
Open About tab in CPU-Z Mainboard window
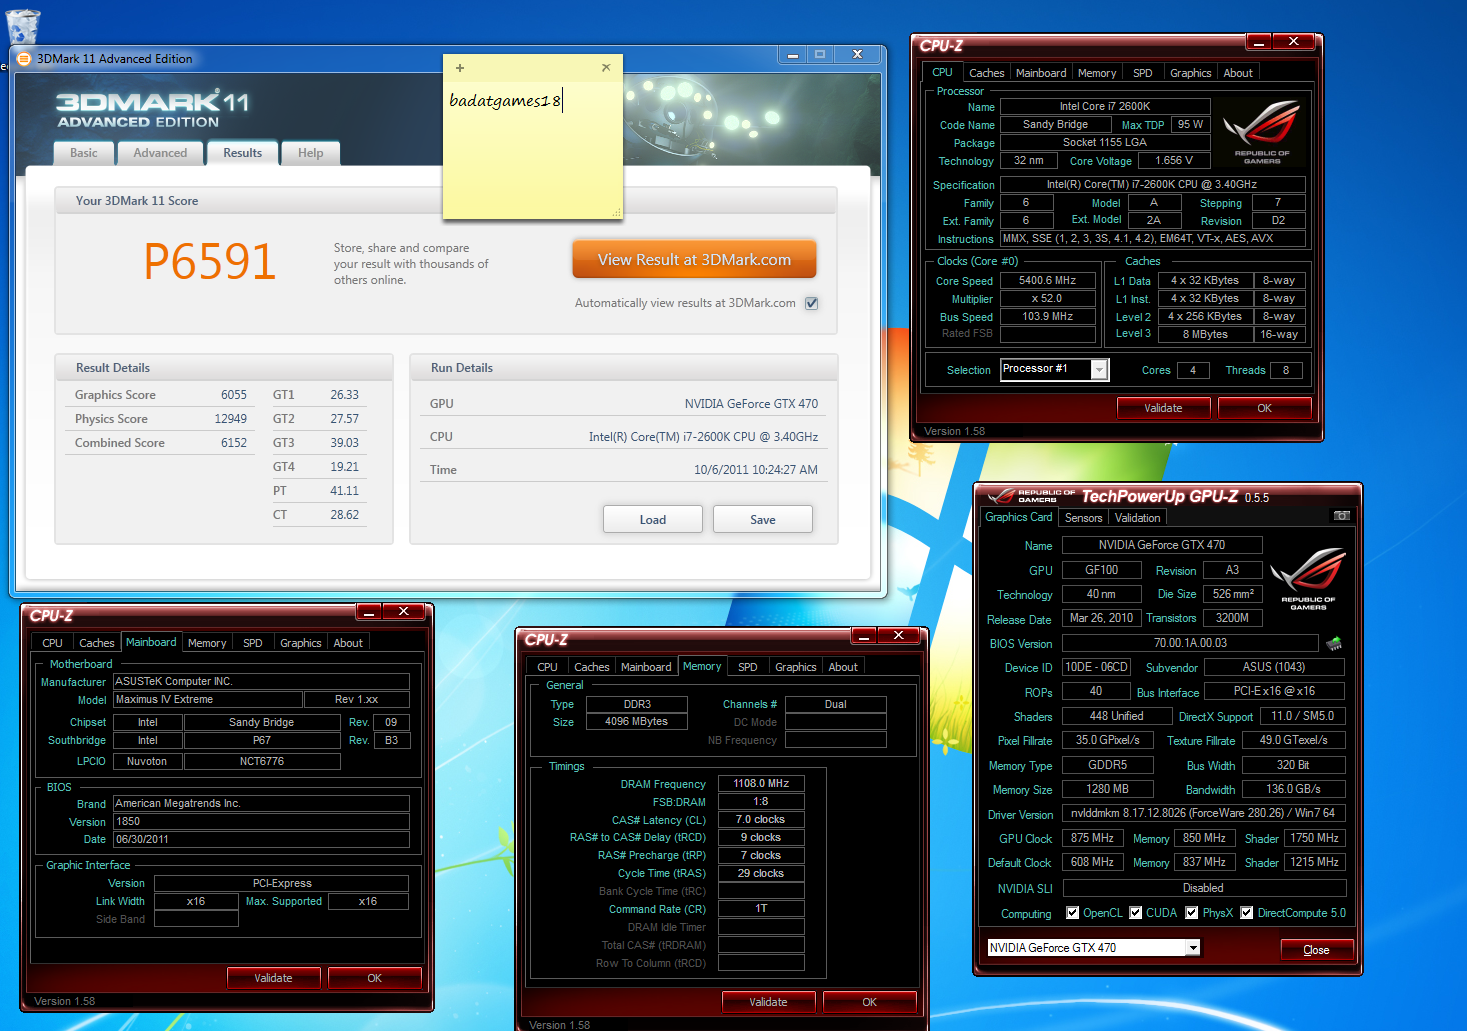pyautogui.click(x=348, y=643)
